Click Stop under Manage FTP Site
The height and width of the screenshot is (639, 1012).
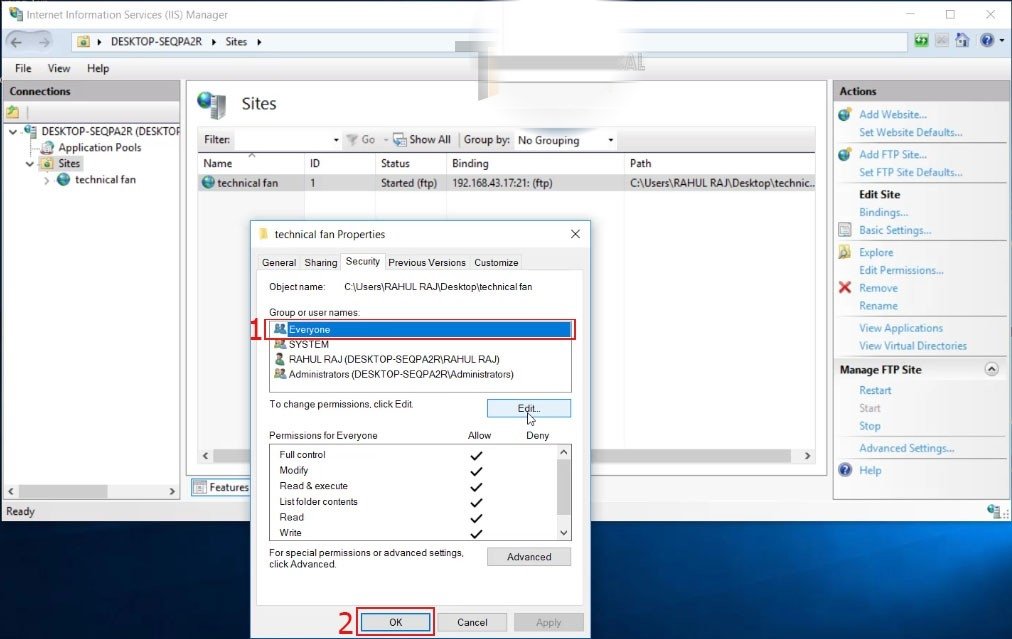(869, 426)
